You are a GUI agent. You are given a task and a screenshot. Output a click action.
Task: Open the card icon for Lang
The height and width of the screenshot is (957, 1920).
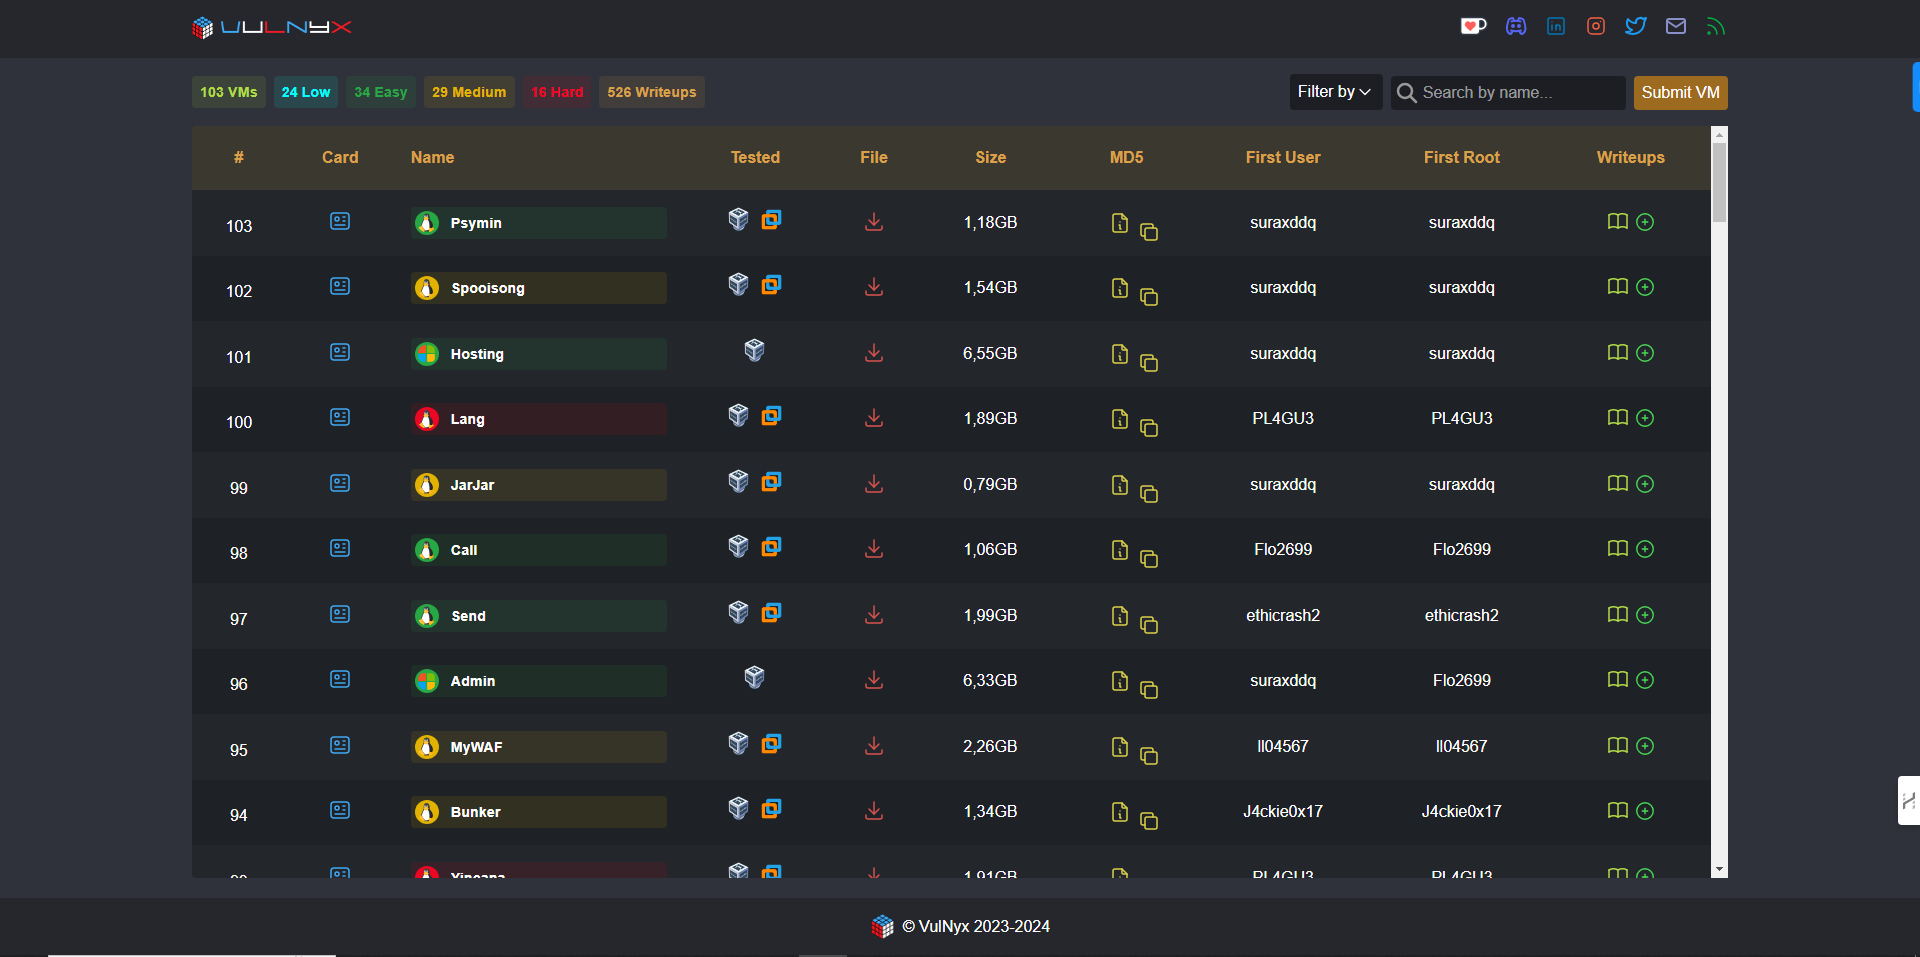pyautogui.click(x=340, y=417)
